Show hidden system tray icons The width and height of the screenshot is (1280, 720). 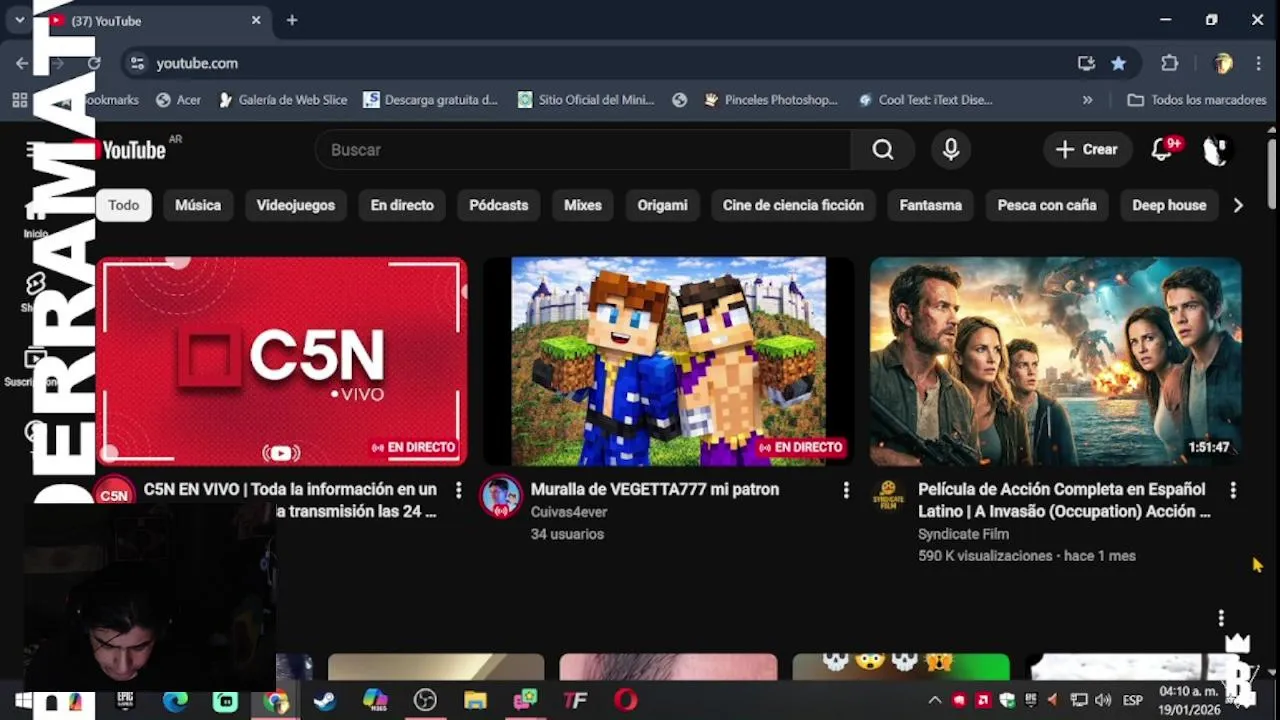934,700
